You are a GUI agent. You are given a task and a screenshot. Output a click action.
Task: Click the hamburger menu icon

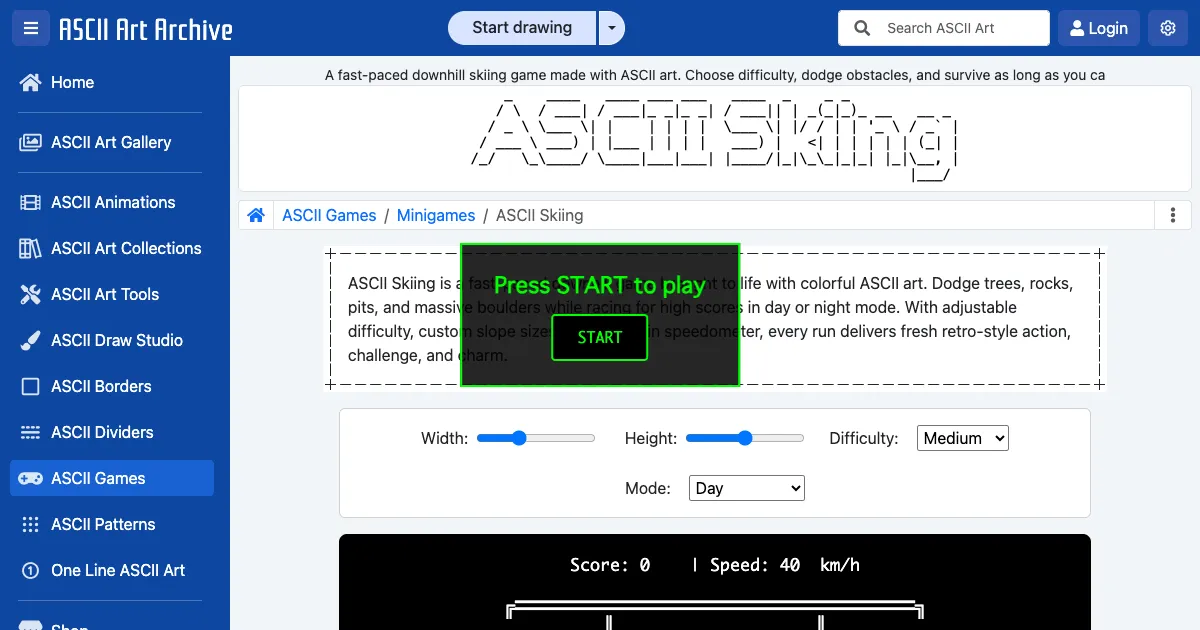coord(31,28)
